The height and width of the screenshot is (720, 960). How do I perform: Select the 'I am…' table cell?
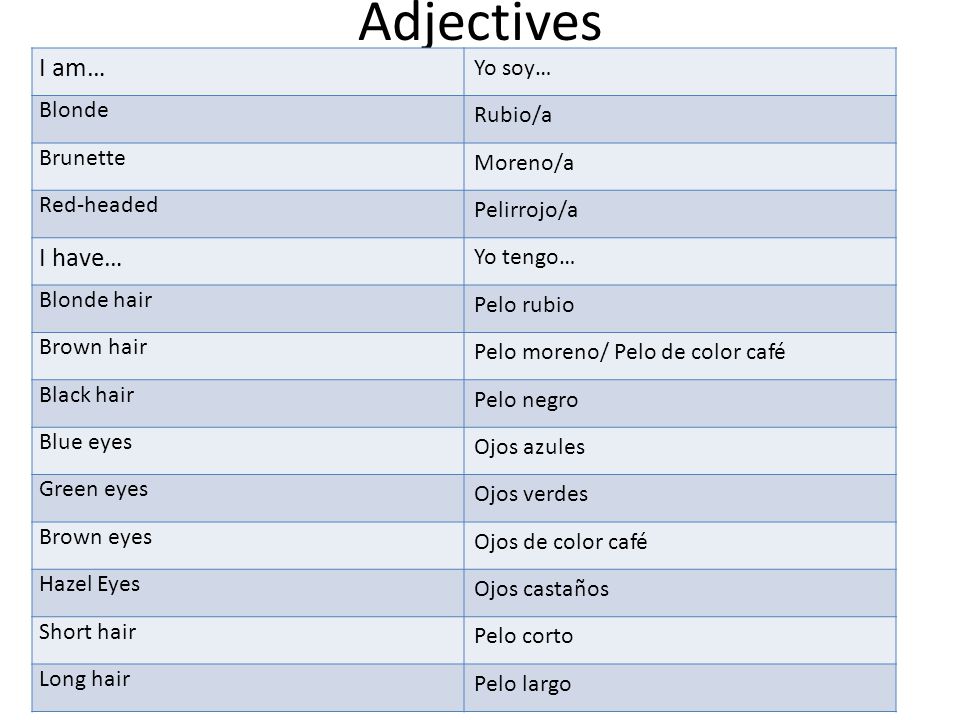click(248, 72)
